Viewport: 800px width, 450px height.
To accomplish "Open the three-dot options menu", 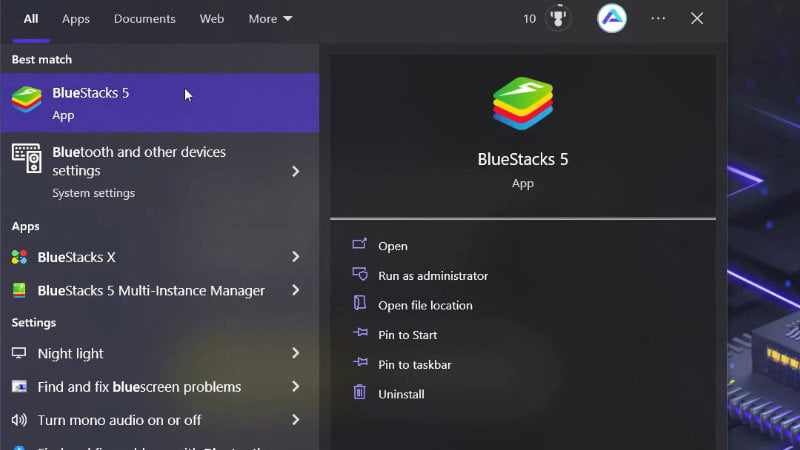I will click(658, 18).
